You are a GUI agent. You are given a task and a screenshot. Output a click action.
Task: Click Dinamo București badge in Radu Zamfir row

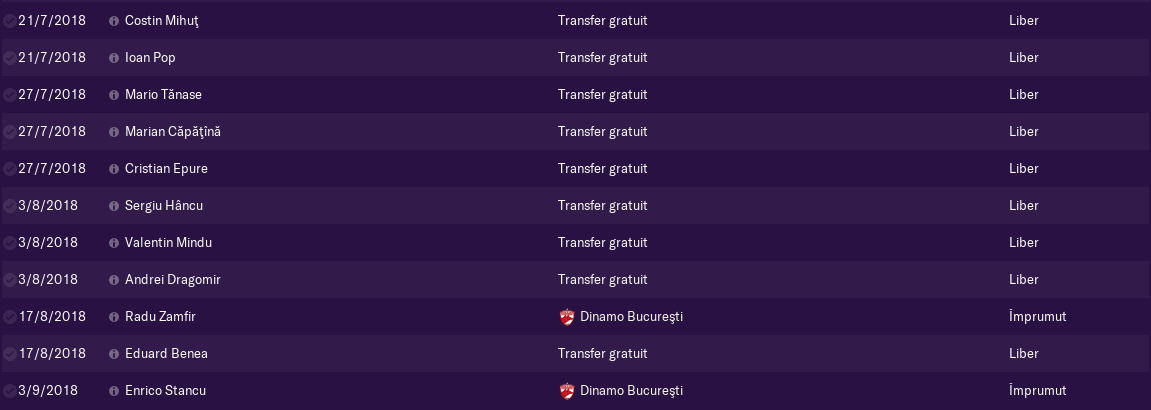566,317
